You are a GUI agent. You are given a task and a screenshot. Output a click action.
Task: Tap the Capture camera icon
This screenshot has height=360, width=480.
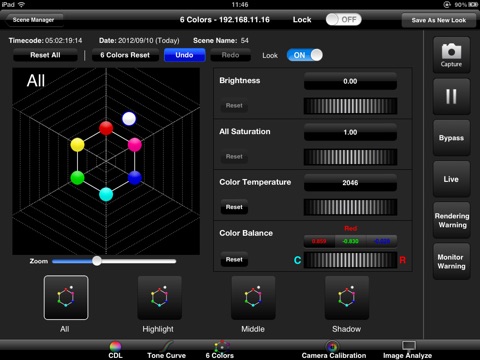tap(451, 55)
